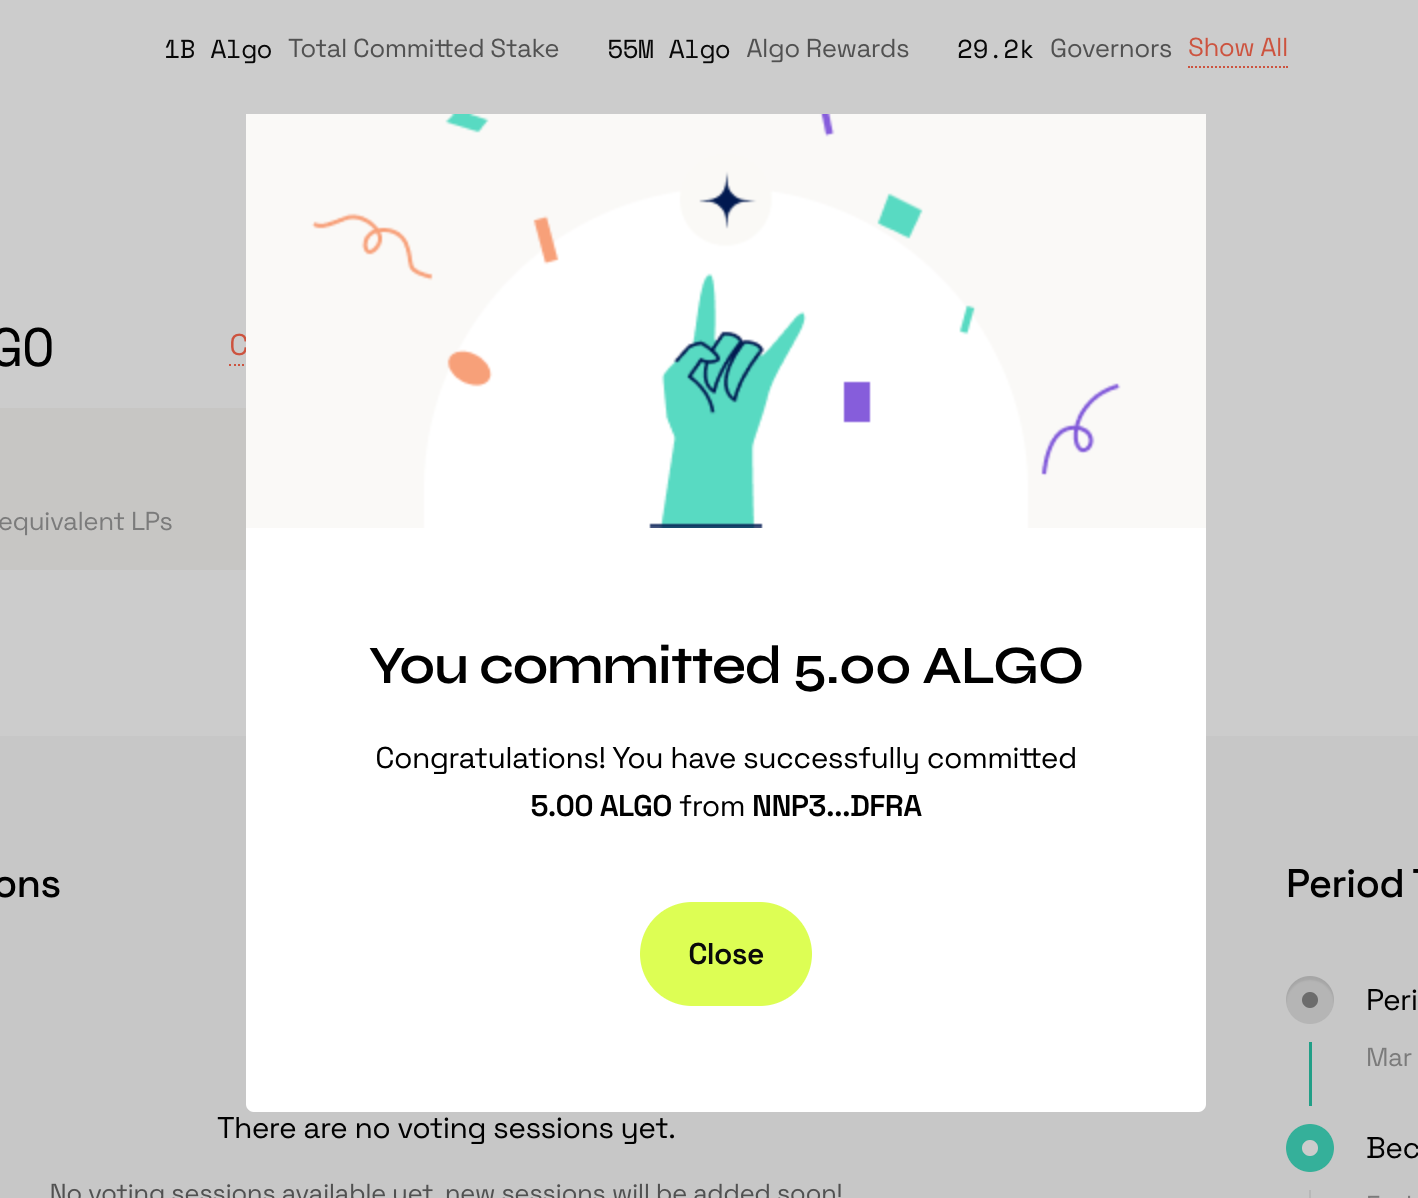Click the orange oval confetti shape
Screen dimensions: 1418x1198
469,368
